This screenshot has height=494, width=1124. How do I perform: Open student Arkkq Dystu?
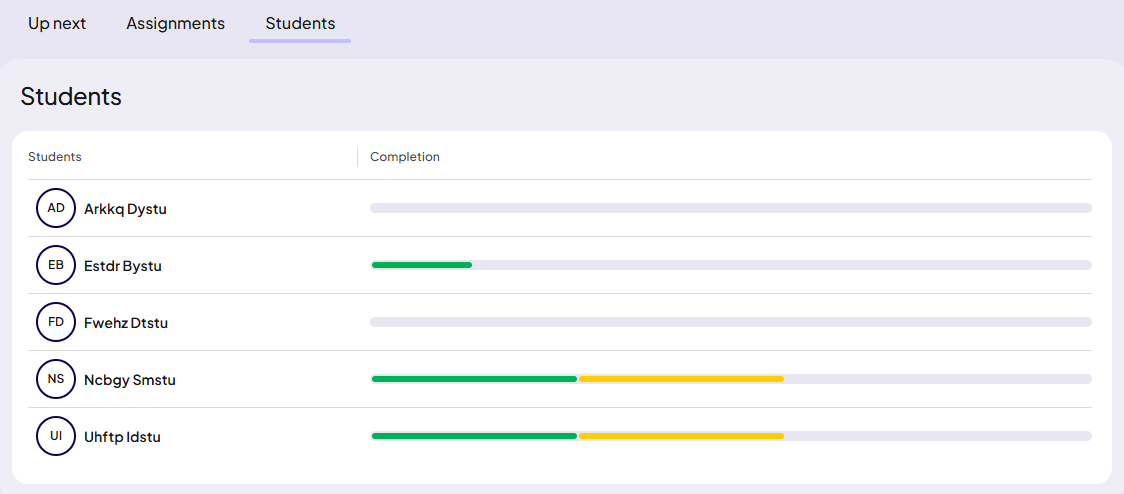tap(125, 209)
